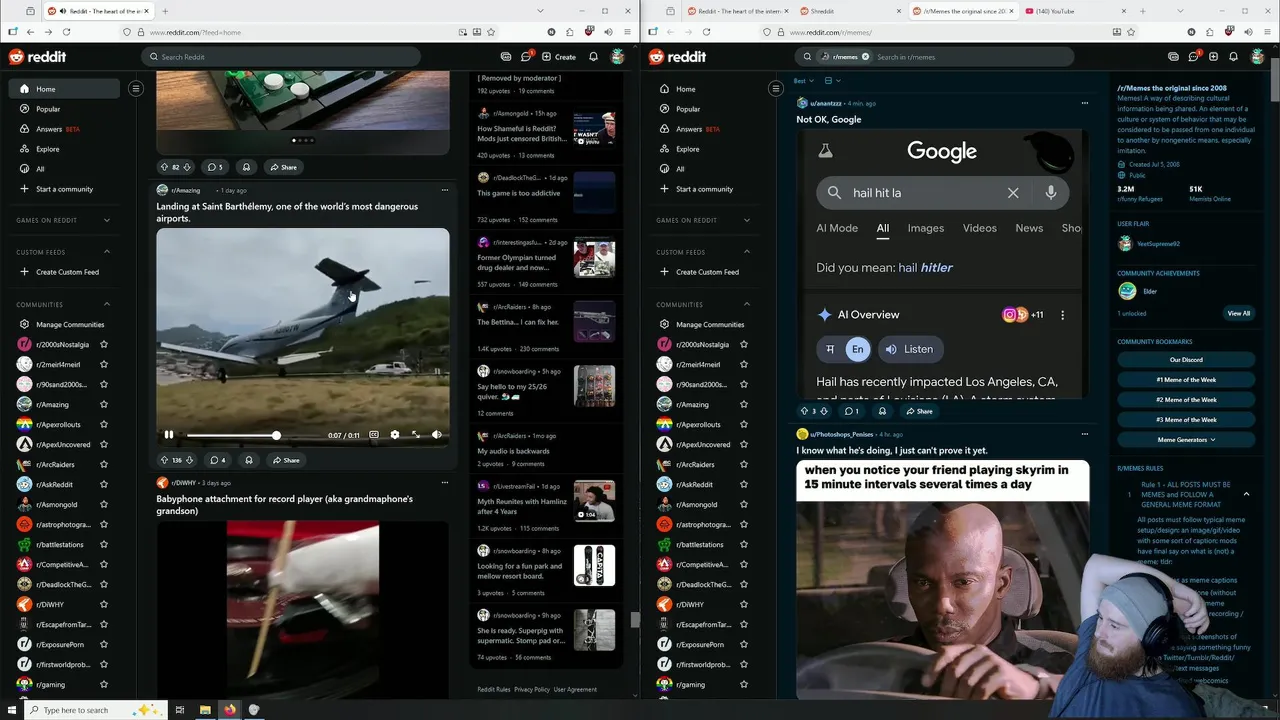Open Best sort dropdown in r/memes
The height and width of the screenshot is (720, 1280).
click(803, 81)
